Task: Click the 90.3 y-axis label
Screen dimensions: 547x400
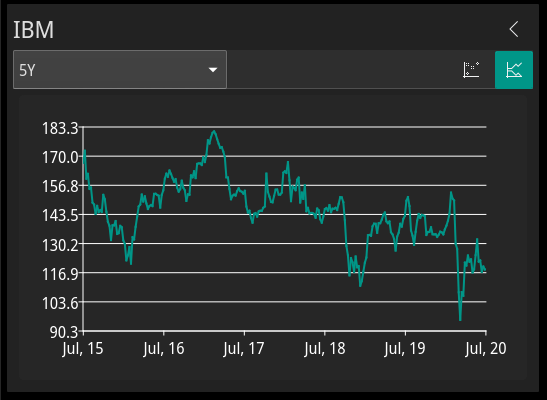Action: click(64, 332)
